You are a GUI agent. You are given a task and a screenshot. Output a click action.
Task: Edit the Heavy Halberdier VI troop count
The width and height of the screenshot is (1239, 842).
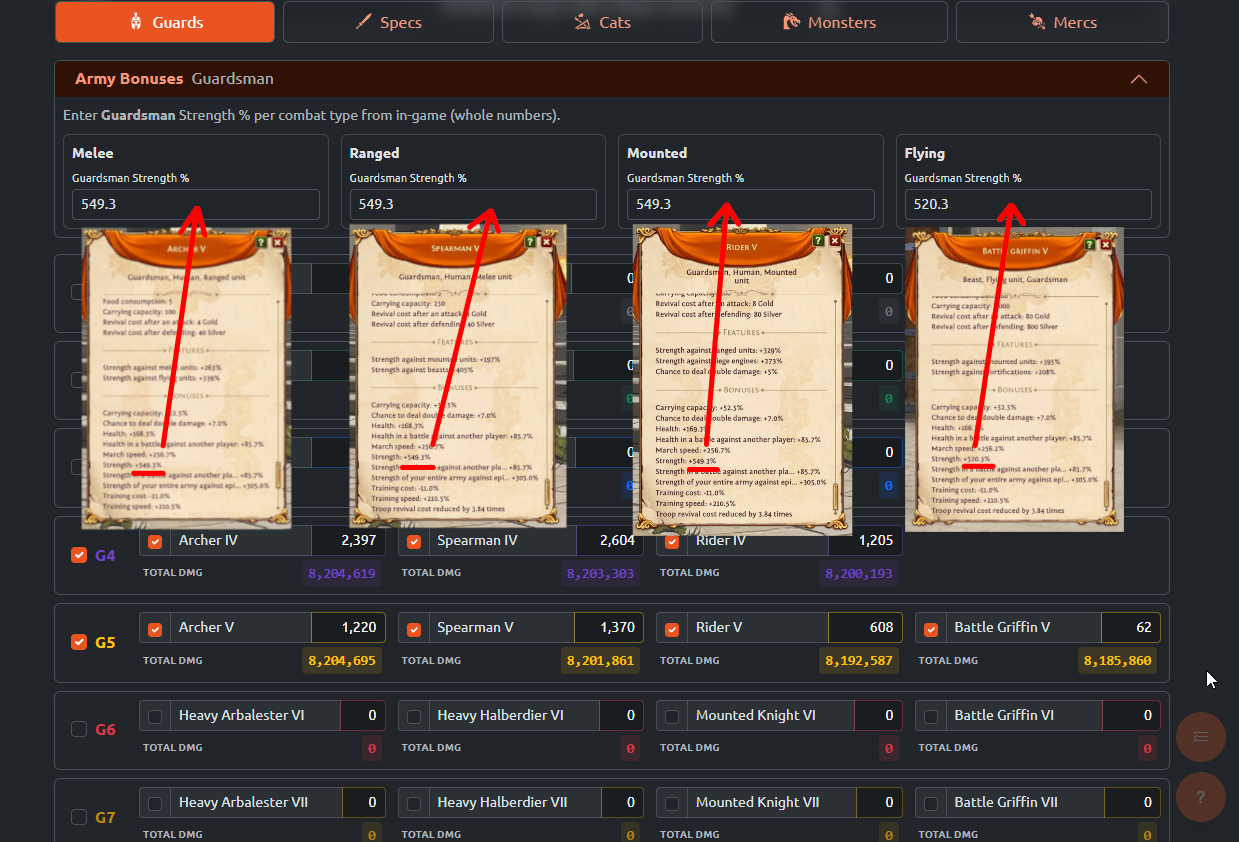point(621,715)
